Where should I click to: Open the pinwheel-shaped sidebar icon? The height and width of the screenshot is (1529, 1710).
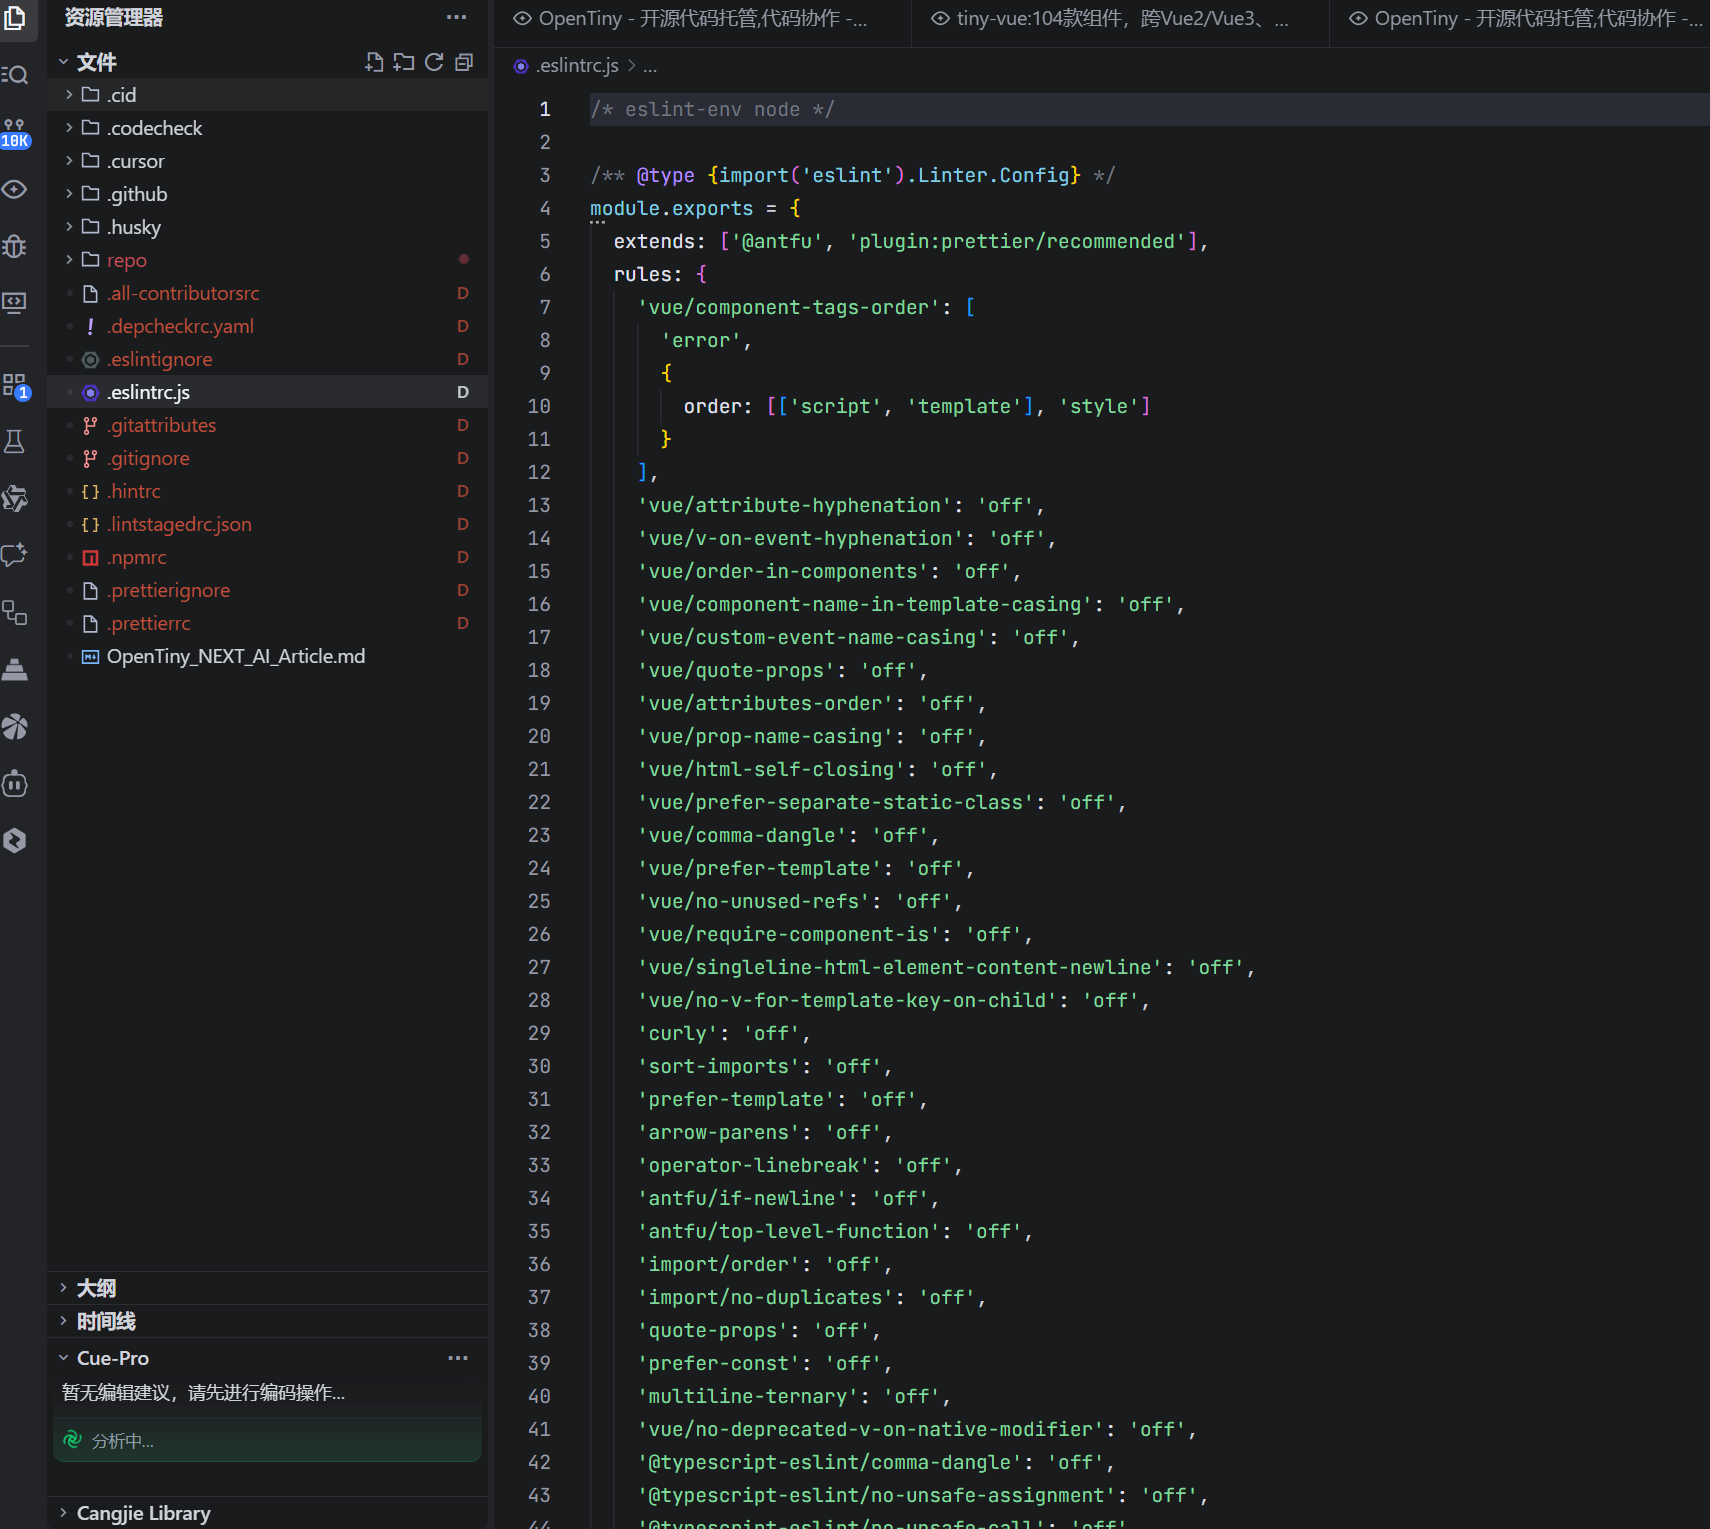(x=15, y=726)
